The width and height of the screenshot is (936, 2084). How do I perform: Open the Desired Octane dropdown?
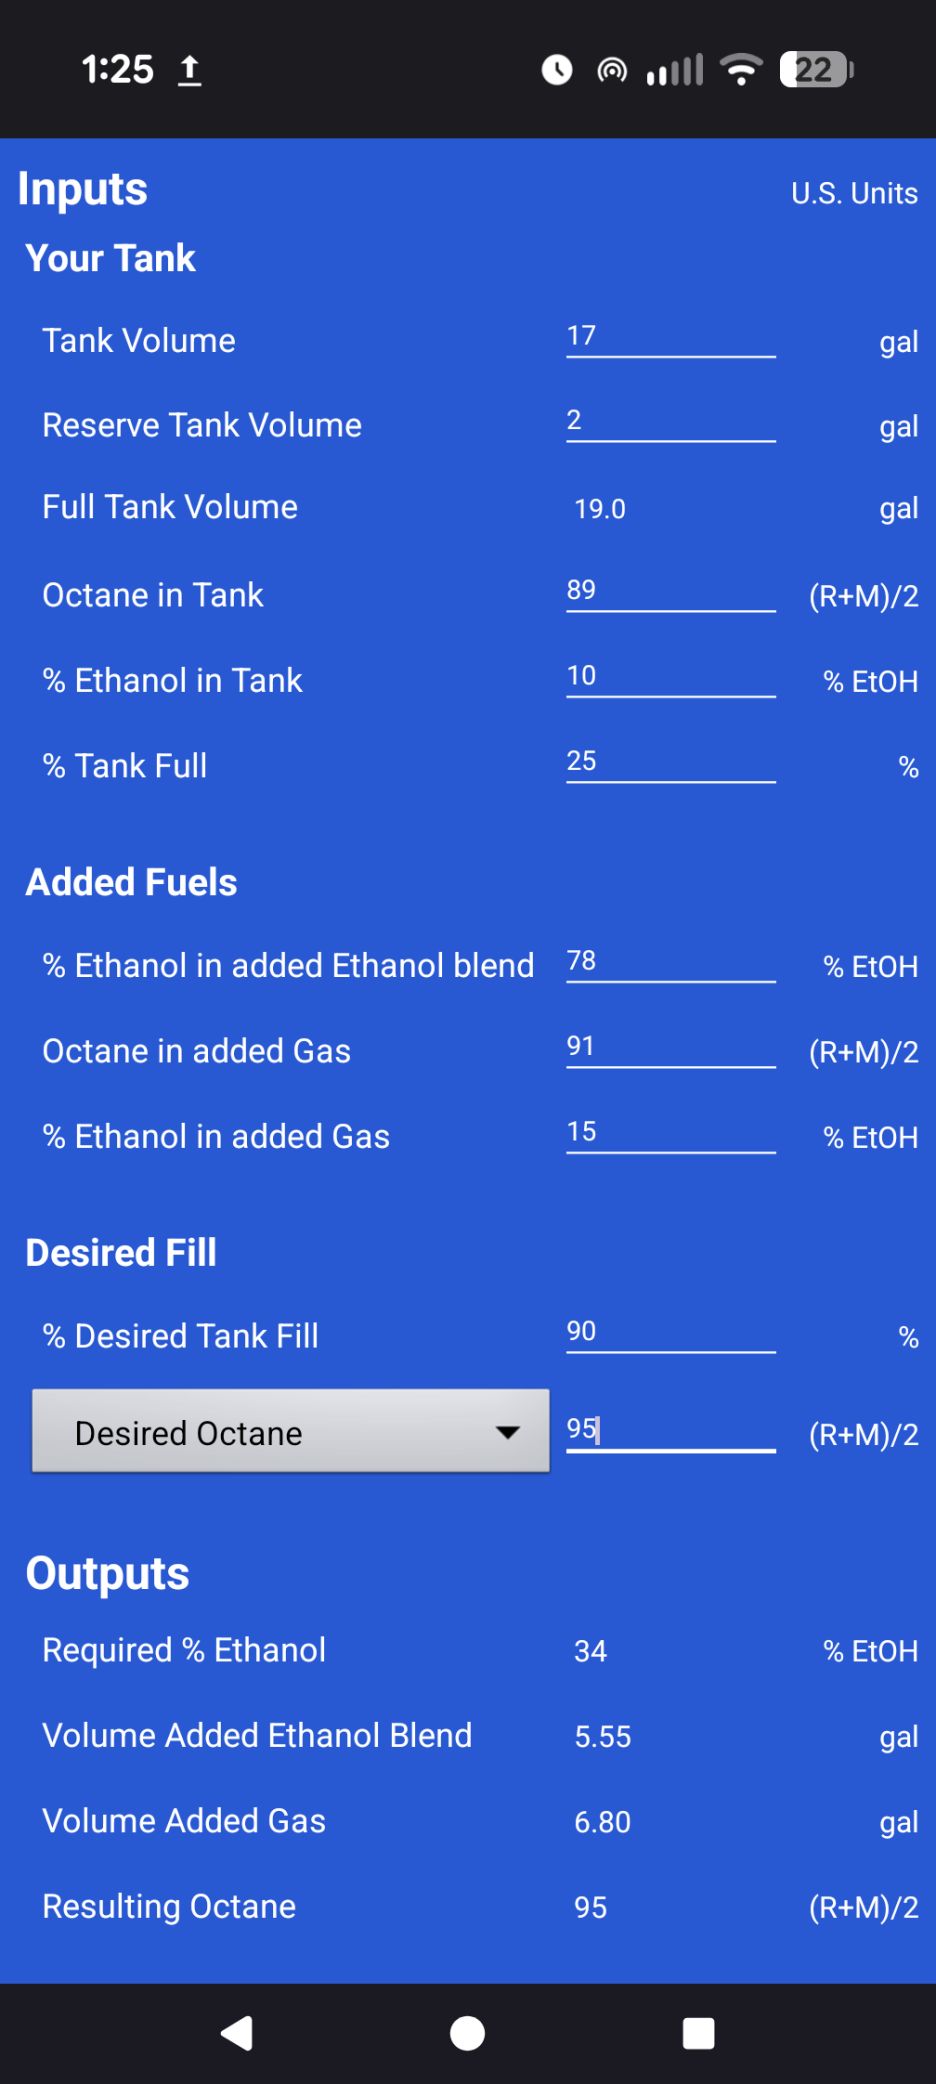pyautogui.click(x=290, y=1432)
